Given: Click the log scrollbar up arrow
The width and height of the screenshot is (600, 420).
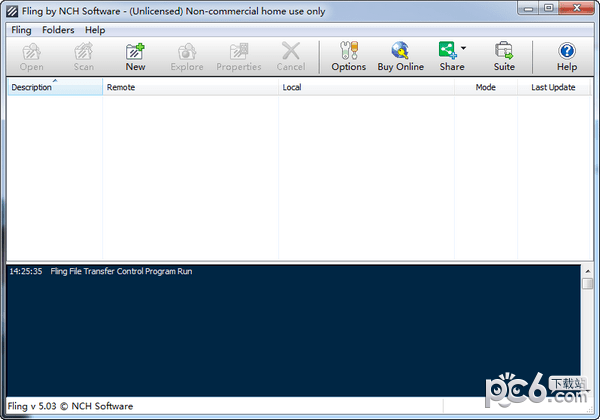Looking at the screenshot, I should [587, 271].
